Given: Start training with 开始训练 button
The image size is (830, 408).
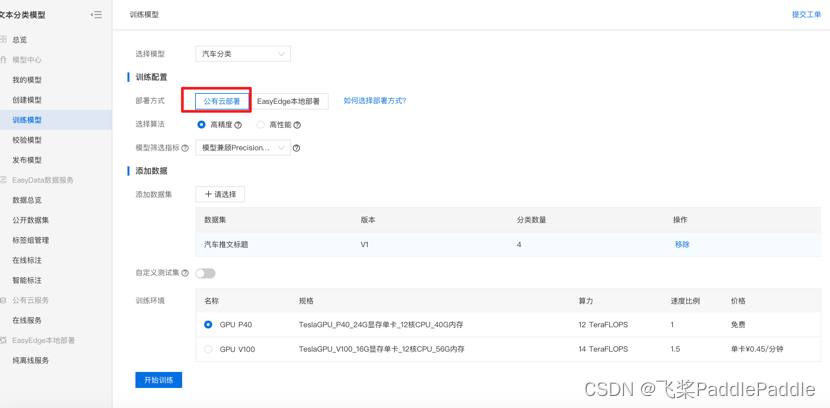Looking at the screenshot, I should 159,380.
